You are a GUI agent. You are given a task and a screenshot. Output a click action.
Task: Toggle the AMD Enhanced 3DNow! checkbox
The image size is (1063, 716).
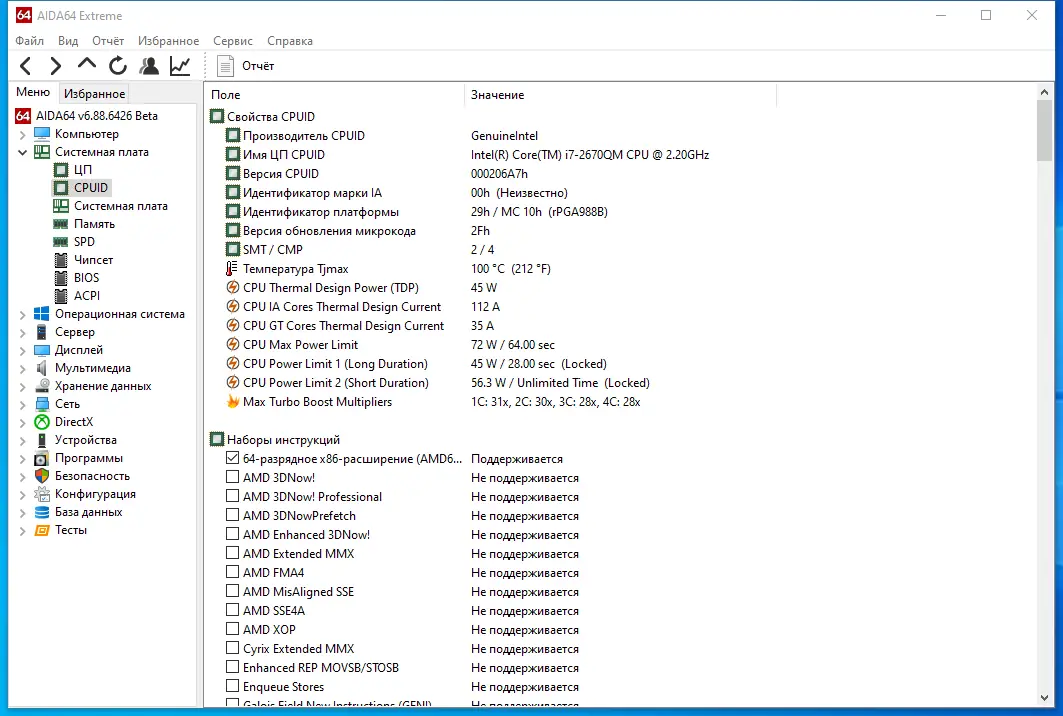point(233,534)
